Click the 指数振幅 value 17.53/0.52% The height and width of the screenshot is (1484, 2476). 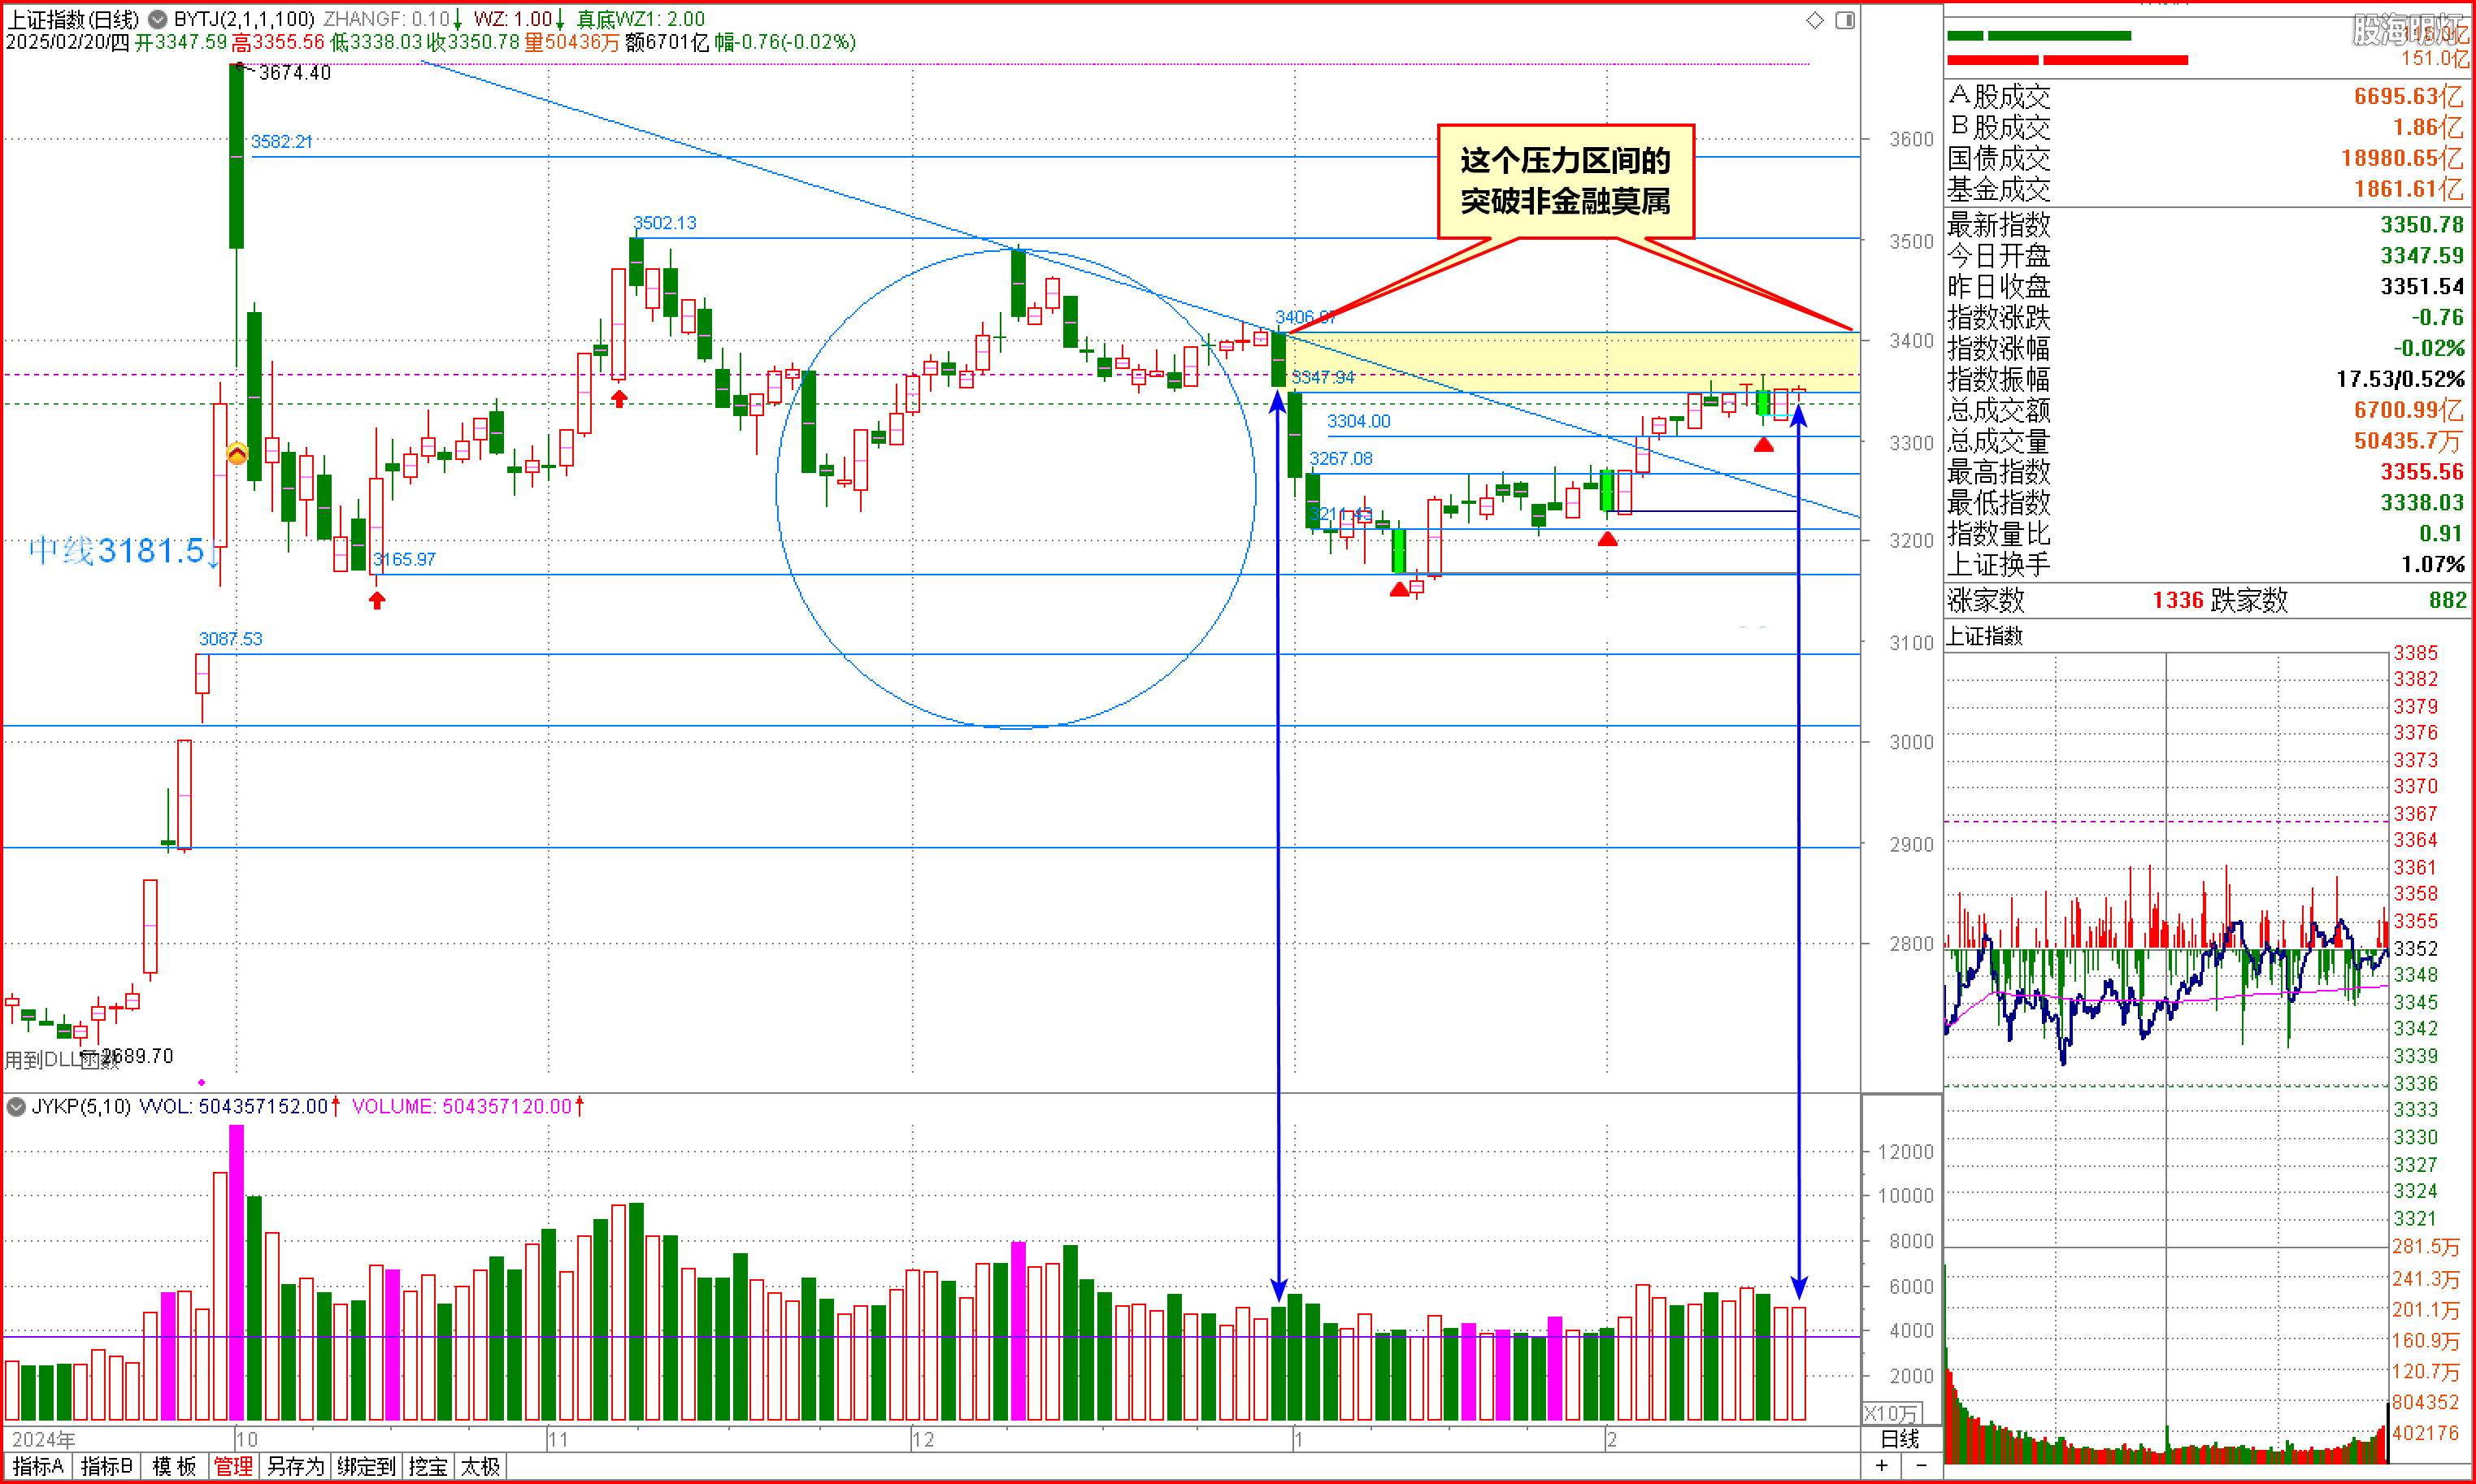click(2400, 379)
